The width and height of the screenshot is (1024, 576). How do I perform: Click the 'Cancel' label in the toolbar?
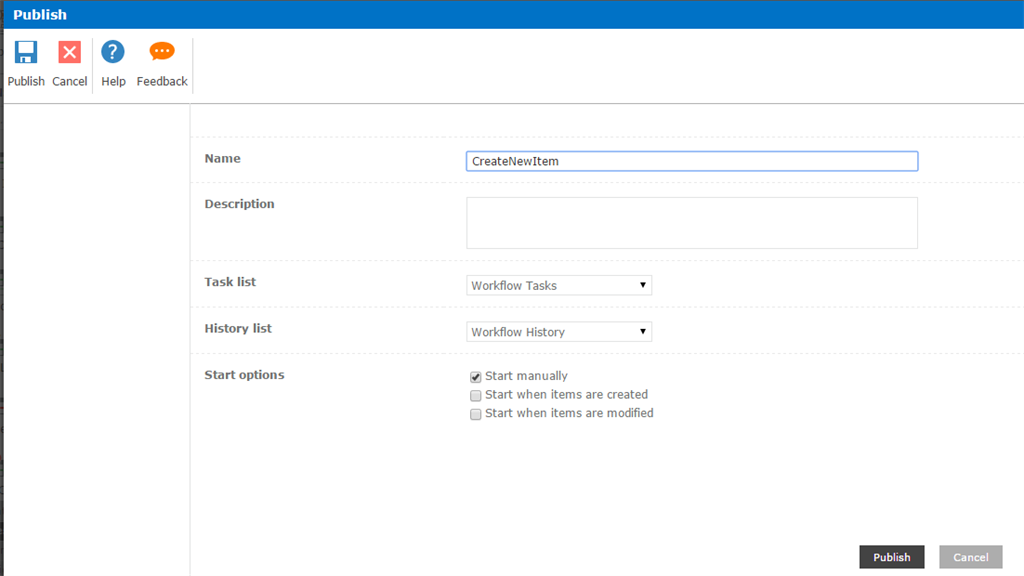(x=70, y=81)
